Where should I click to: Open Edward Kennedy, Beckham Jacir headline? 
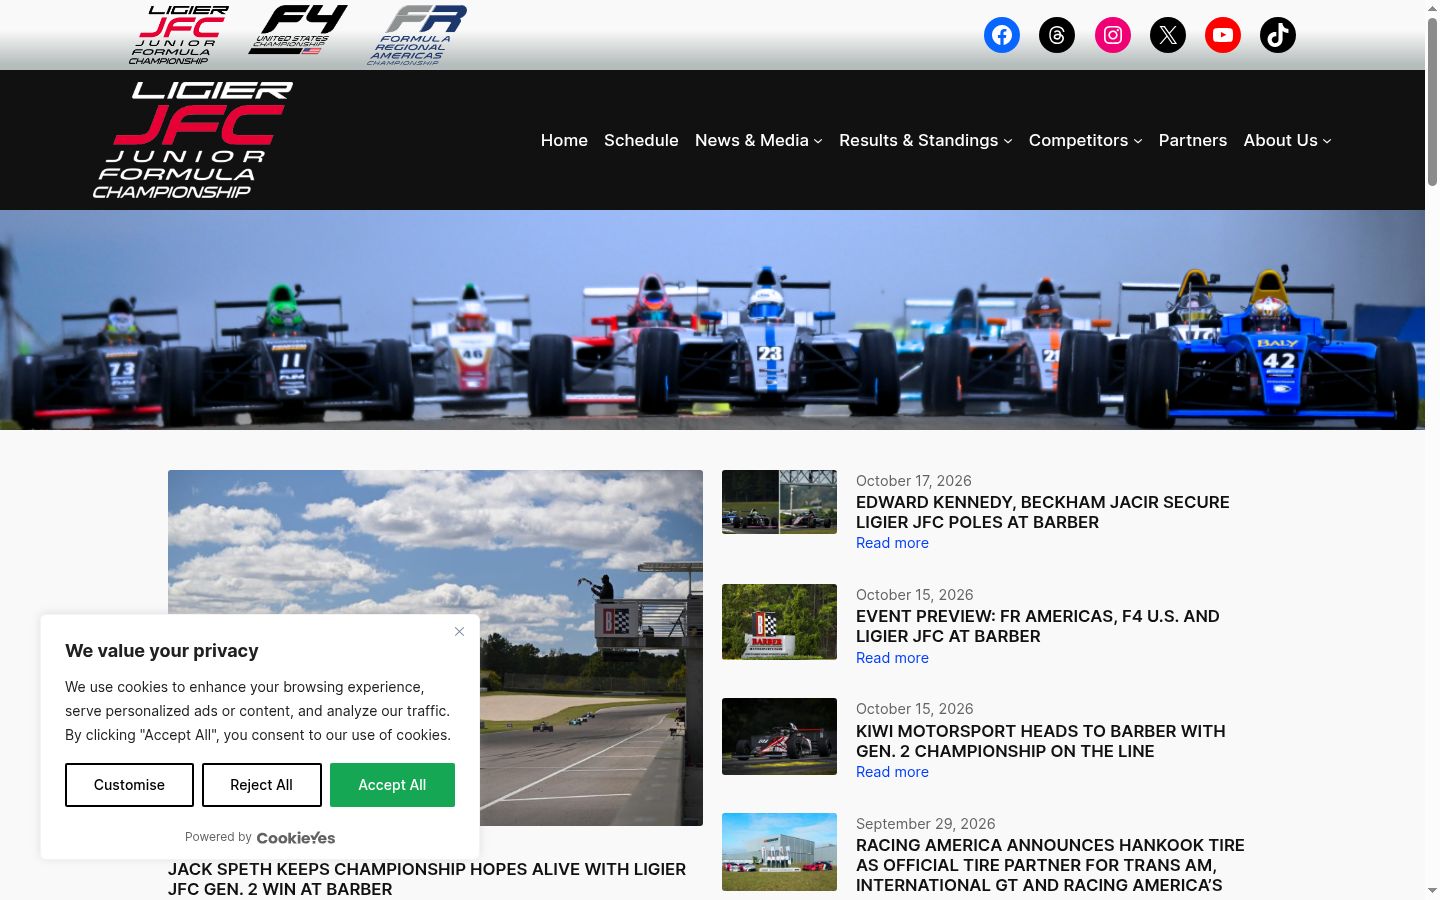click(1043, 512)
